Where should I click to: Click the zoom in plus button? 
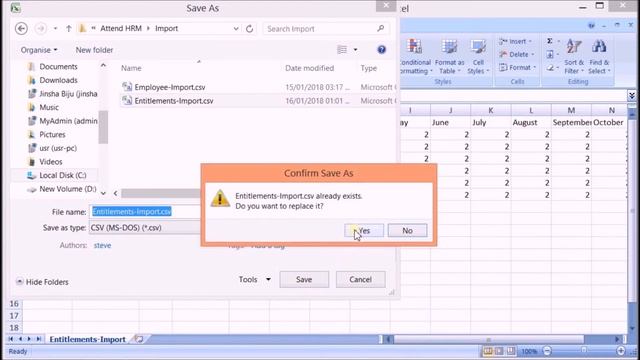(x=620, y=351)
